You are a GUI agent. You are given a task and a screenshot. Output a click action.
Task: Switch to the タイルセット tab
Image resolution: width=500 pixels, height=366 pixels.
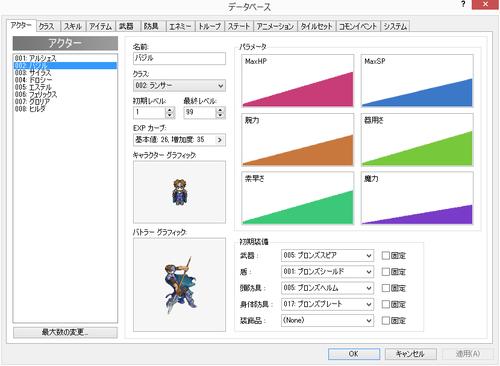[317, 26]
